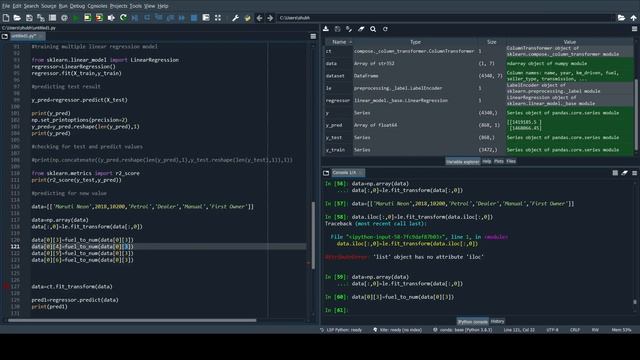Sort variables by the Name column
This screenshot has height=360, width=640.
point(339,42)
